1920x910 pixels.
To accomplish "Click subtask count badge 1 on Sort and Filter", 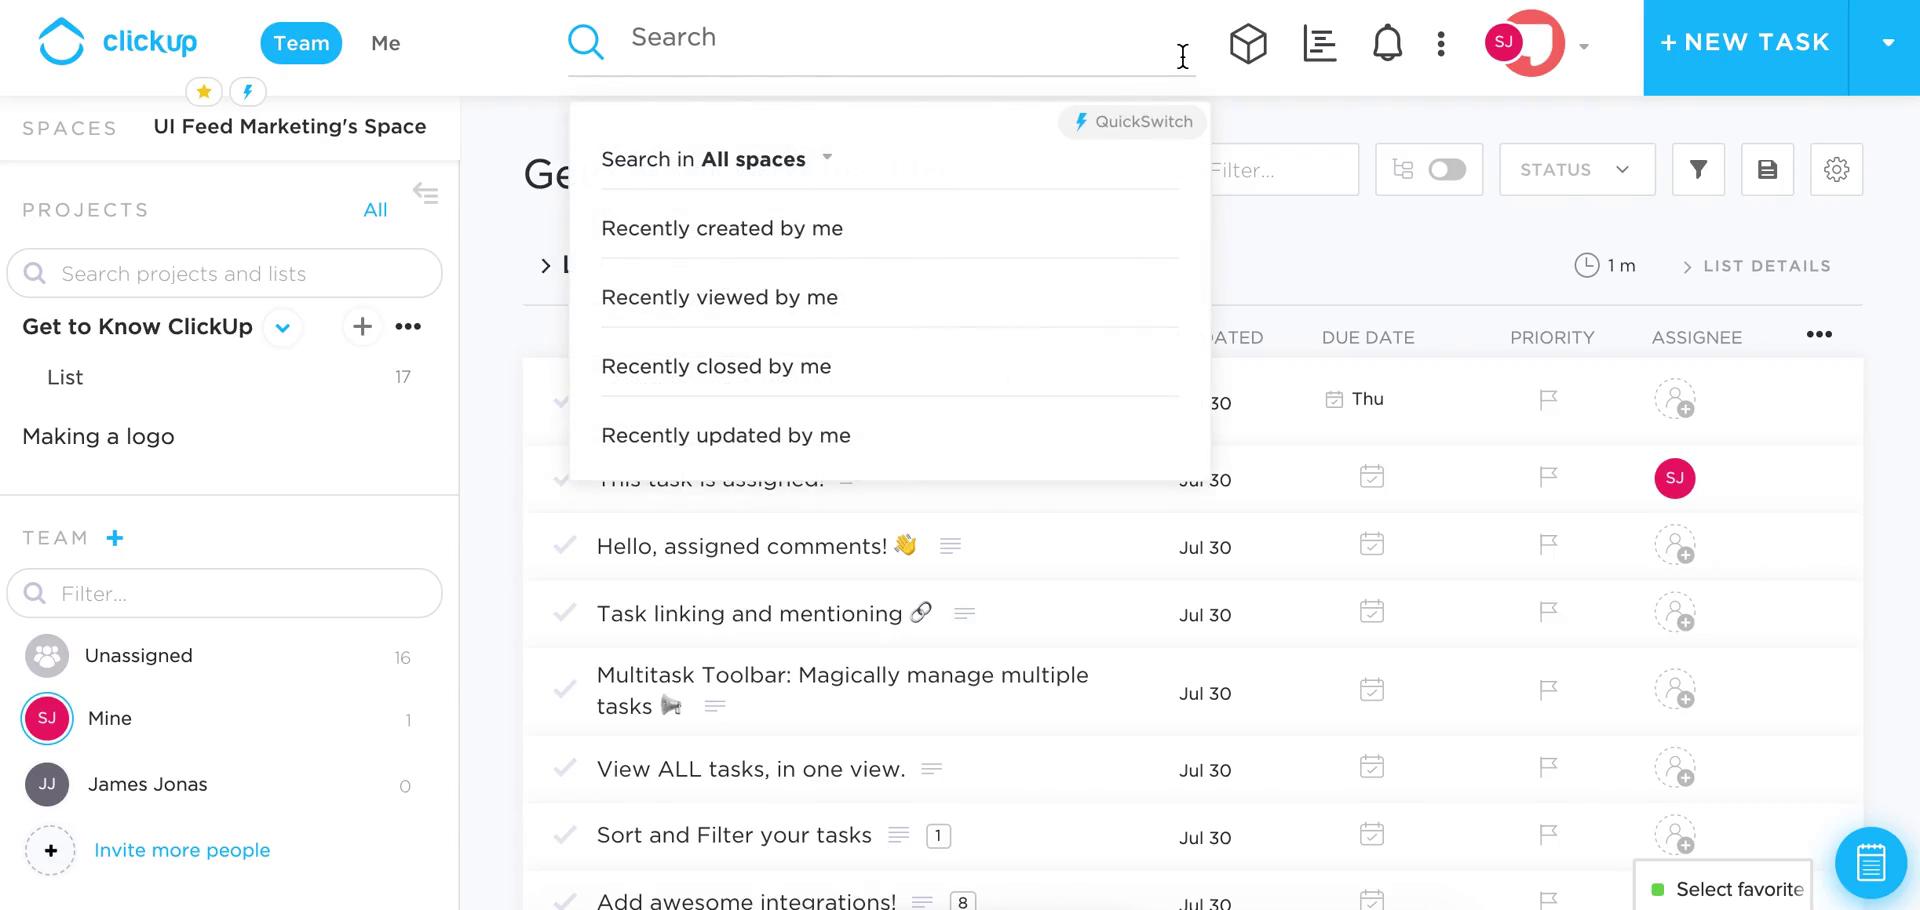I will (938, 835).
